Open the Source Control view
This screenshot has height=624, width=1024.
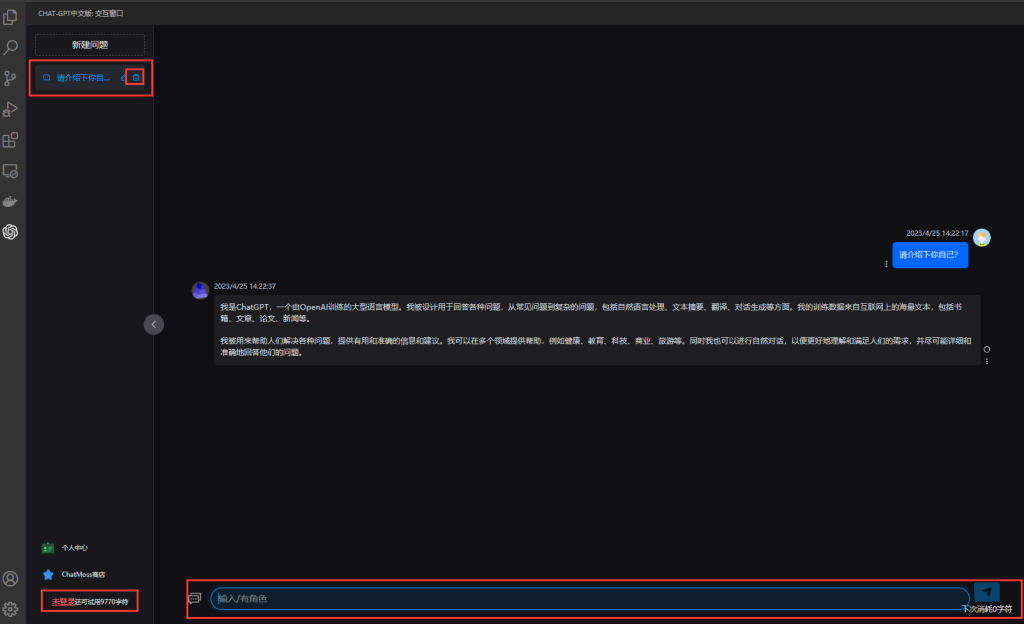[12, 78]
